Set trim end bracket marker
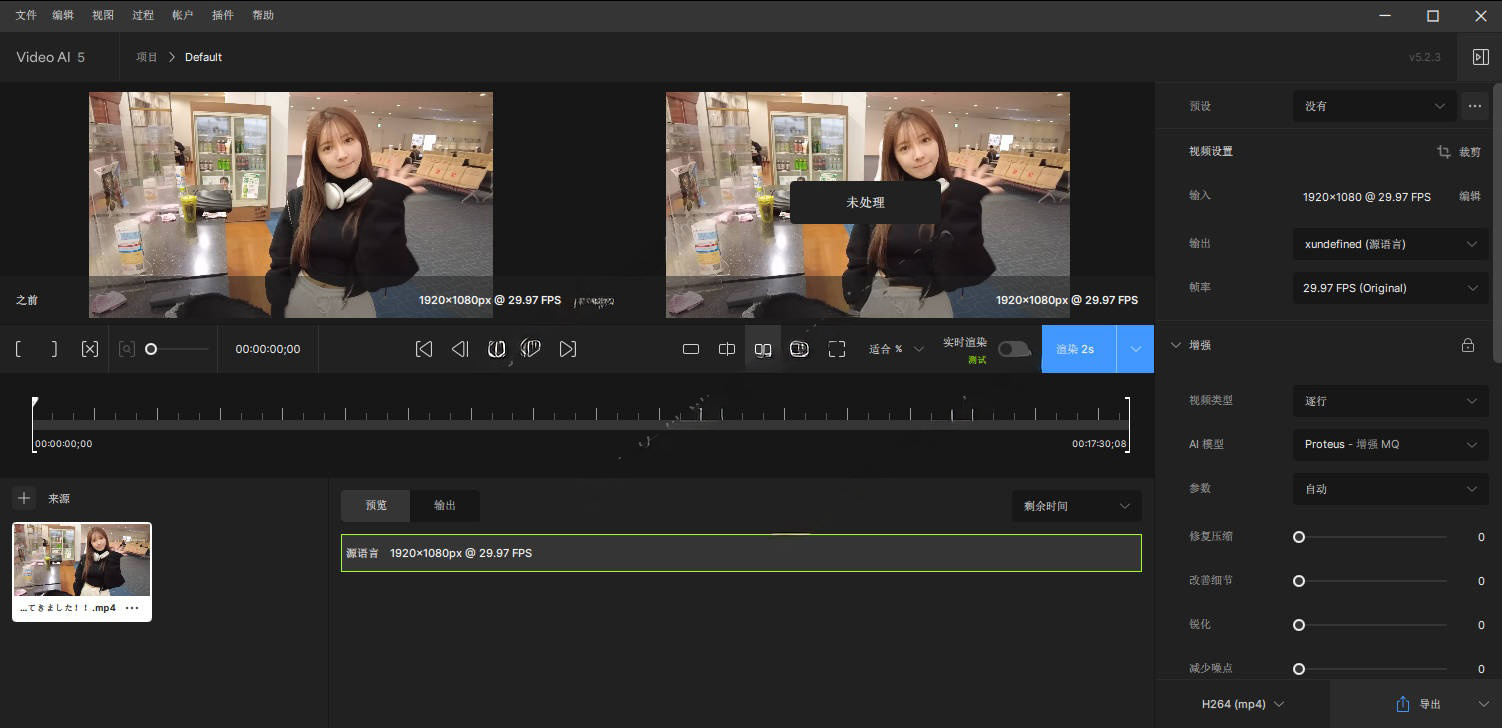Screen dimensions: 1502x728 click(54, 349)
